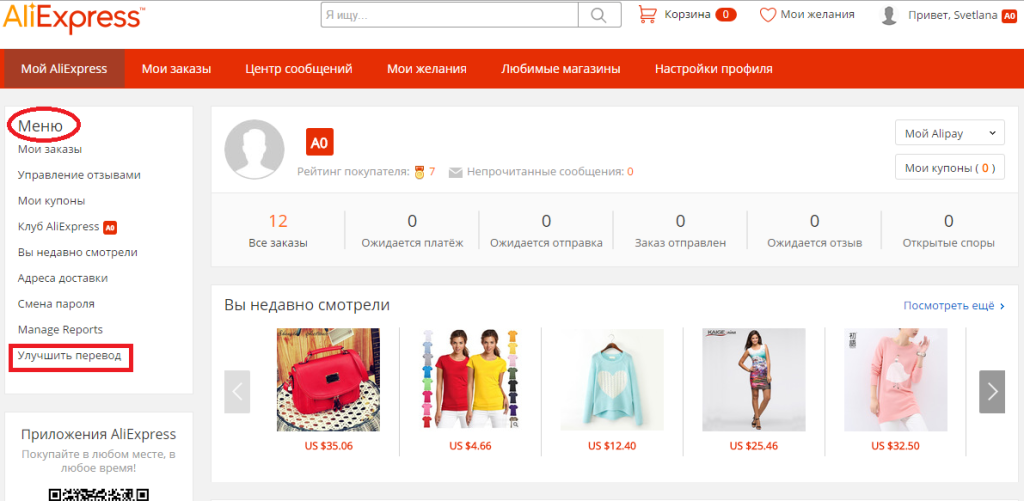Click the QR code for AliExpress apps
Screen dimensions: 1024x501
pyautogui.click(x=99, y=494)
